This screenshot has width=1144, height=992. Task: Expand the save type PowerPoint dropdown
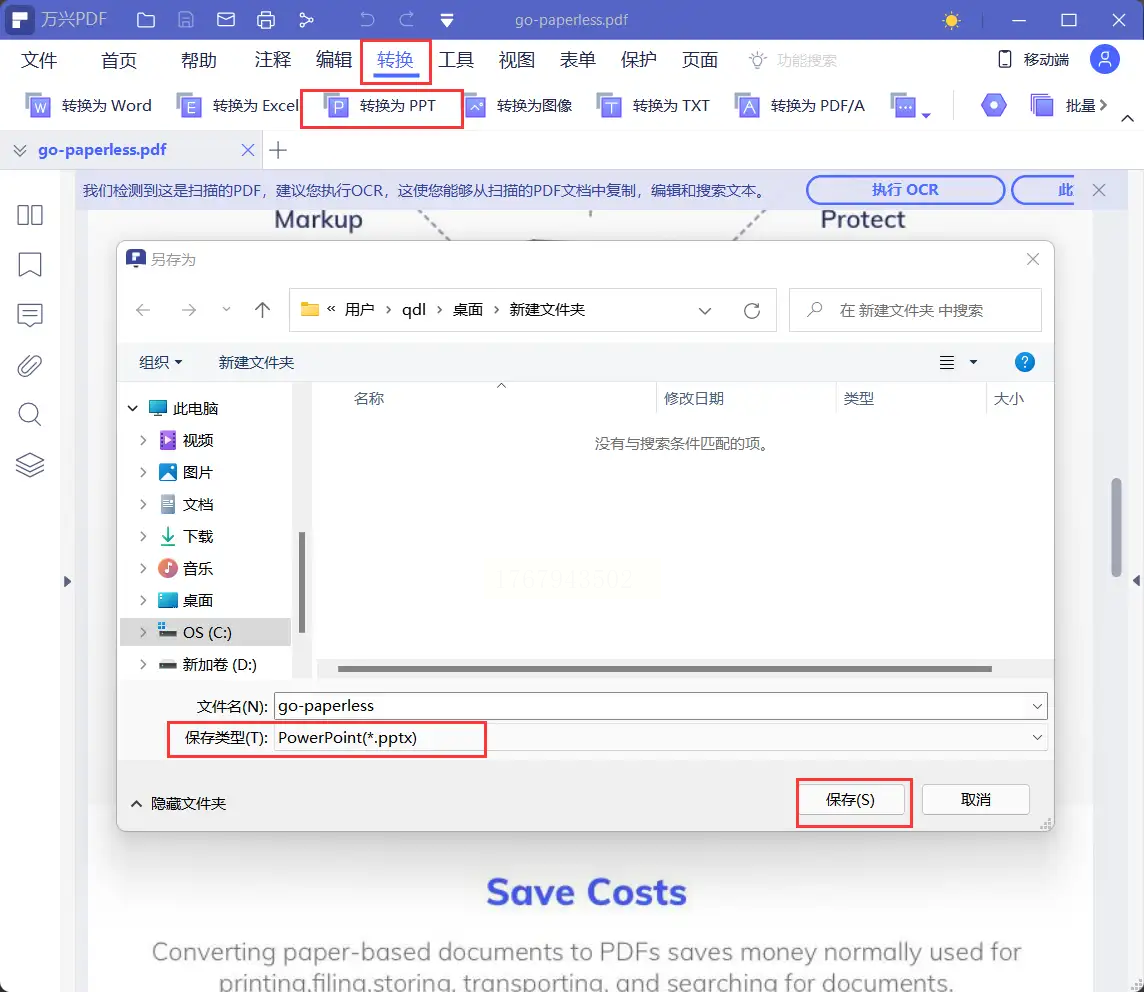[x=1037, y=737]
